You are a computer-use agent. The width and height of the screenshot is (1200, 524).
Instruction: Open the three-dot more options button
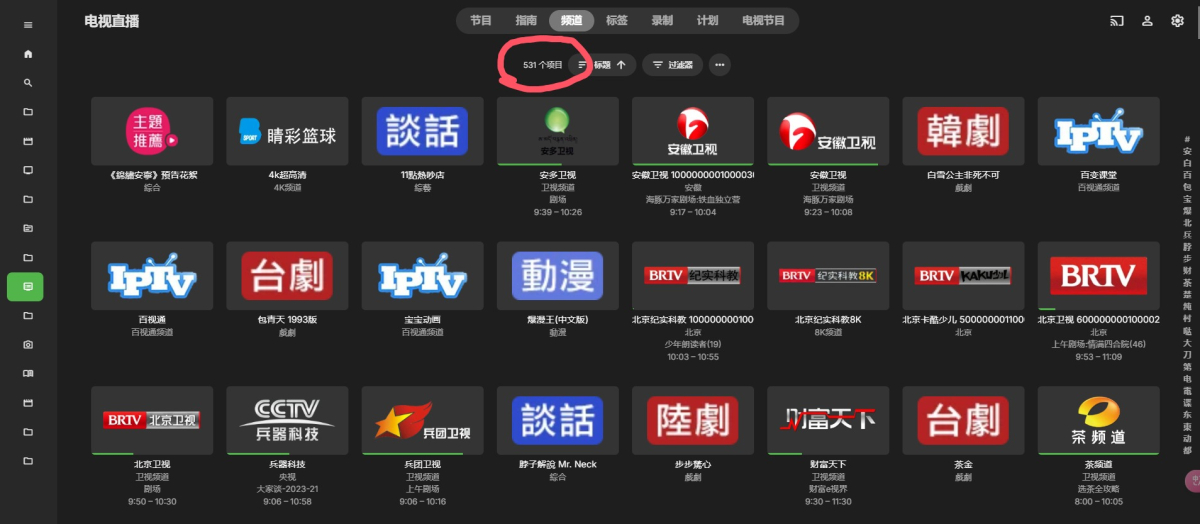click(x=720, y=65)
